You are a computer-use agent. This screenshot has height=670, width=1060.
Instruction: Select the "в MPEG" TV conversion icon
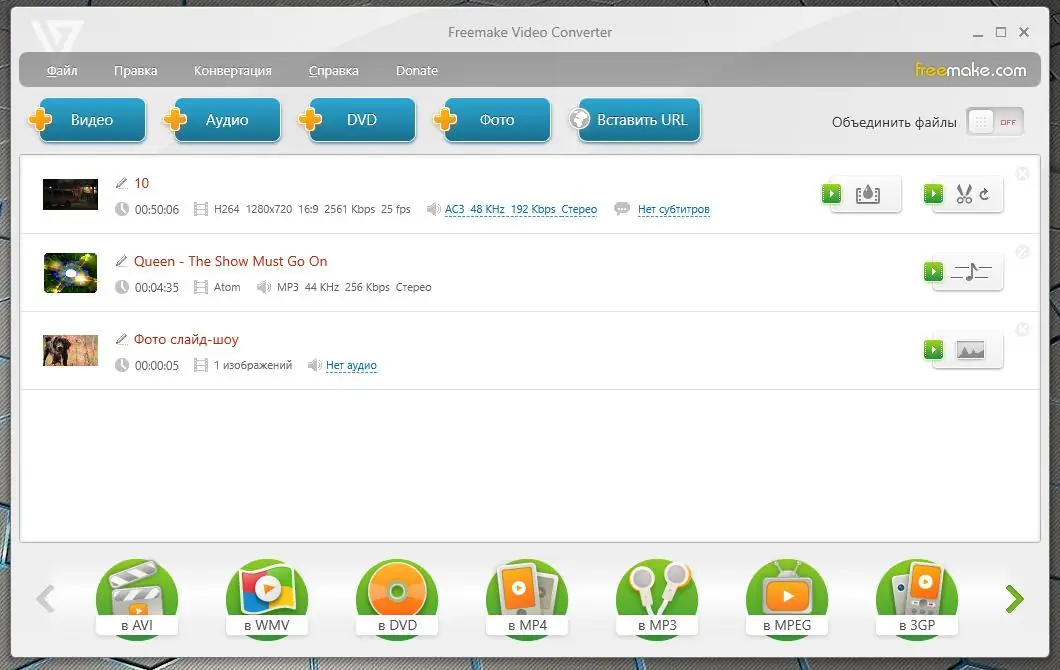787,592
